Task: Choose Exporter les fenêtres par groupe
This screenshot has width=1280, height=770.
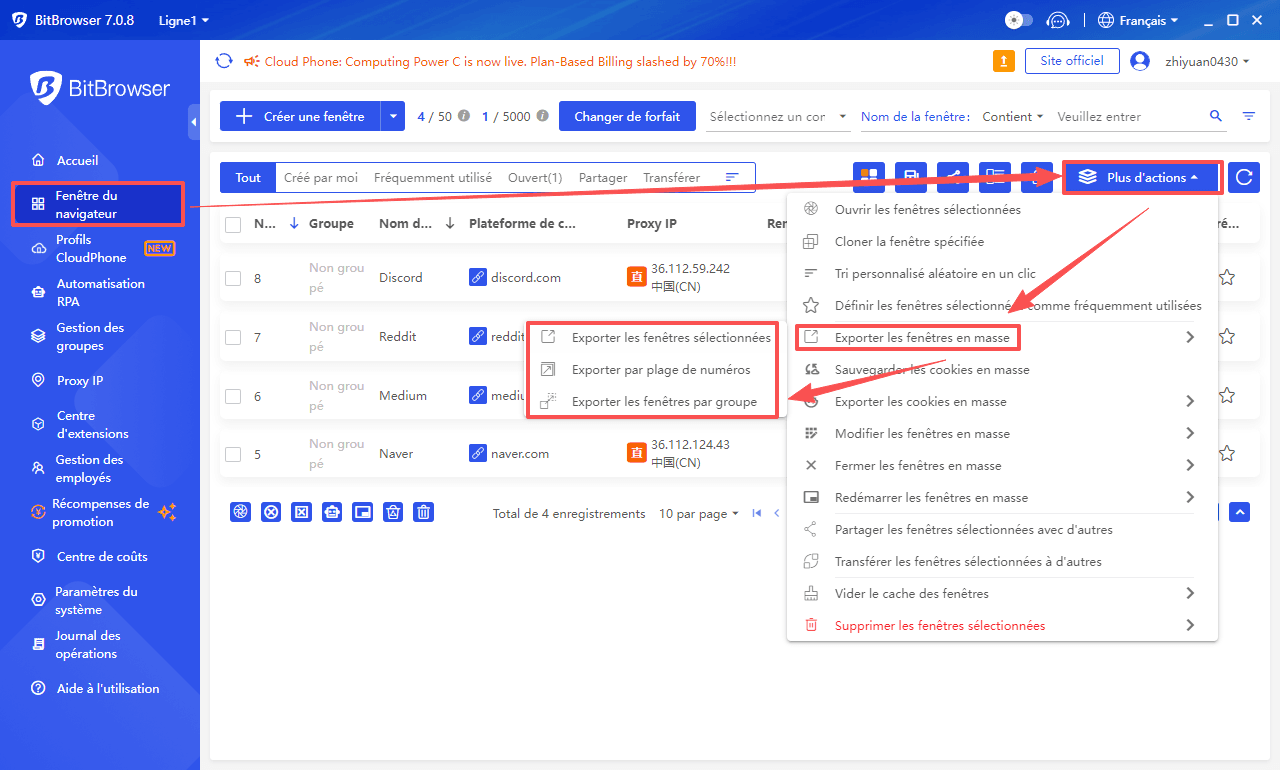Action: (661, 403)
